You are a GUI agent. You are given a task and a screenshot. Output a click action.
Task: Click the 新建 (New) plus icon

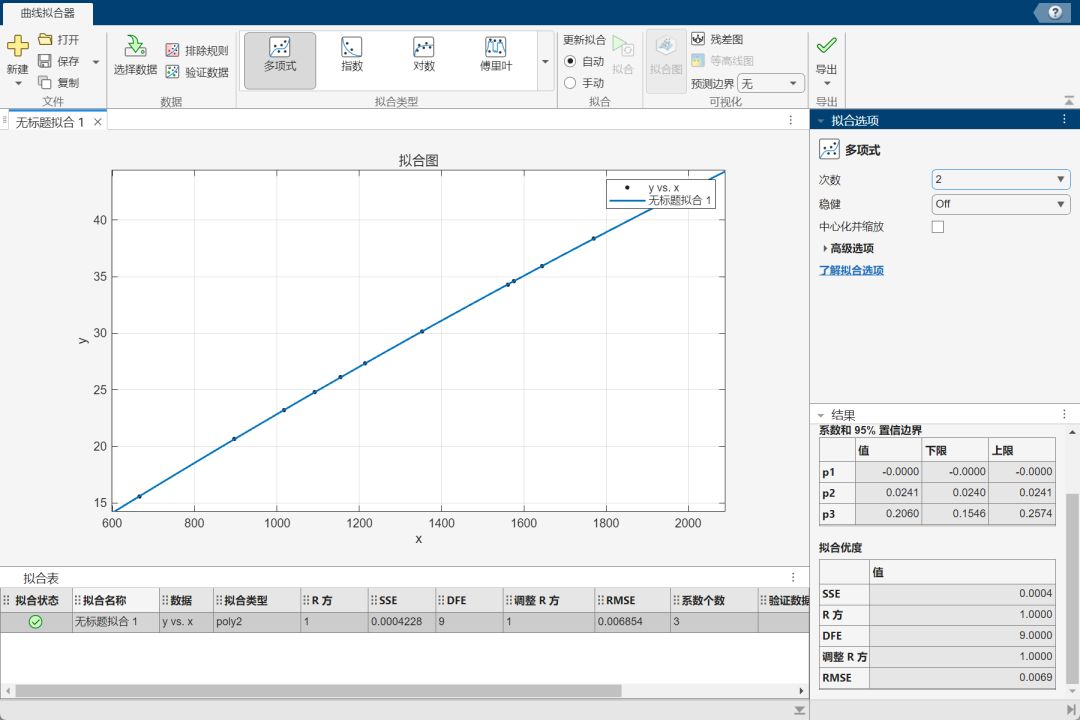(x=18, y=46)
